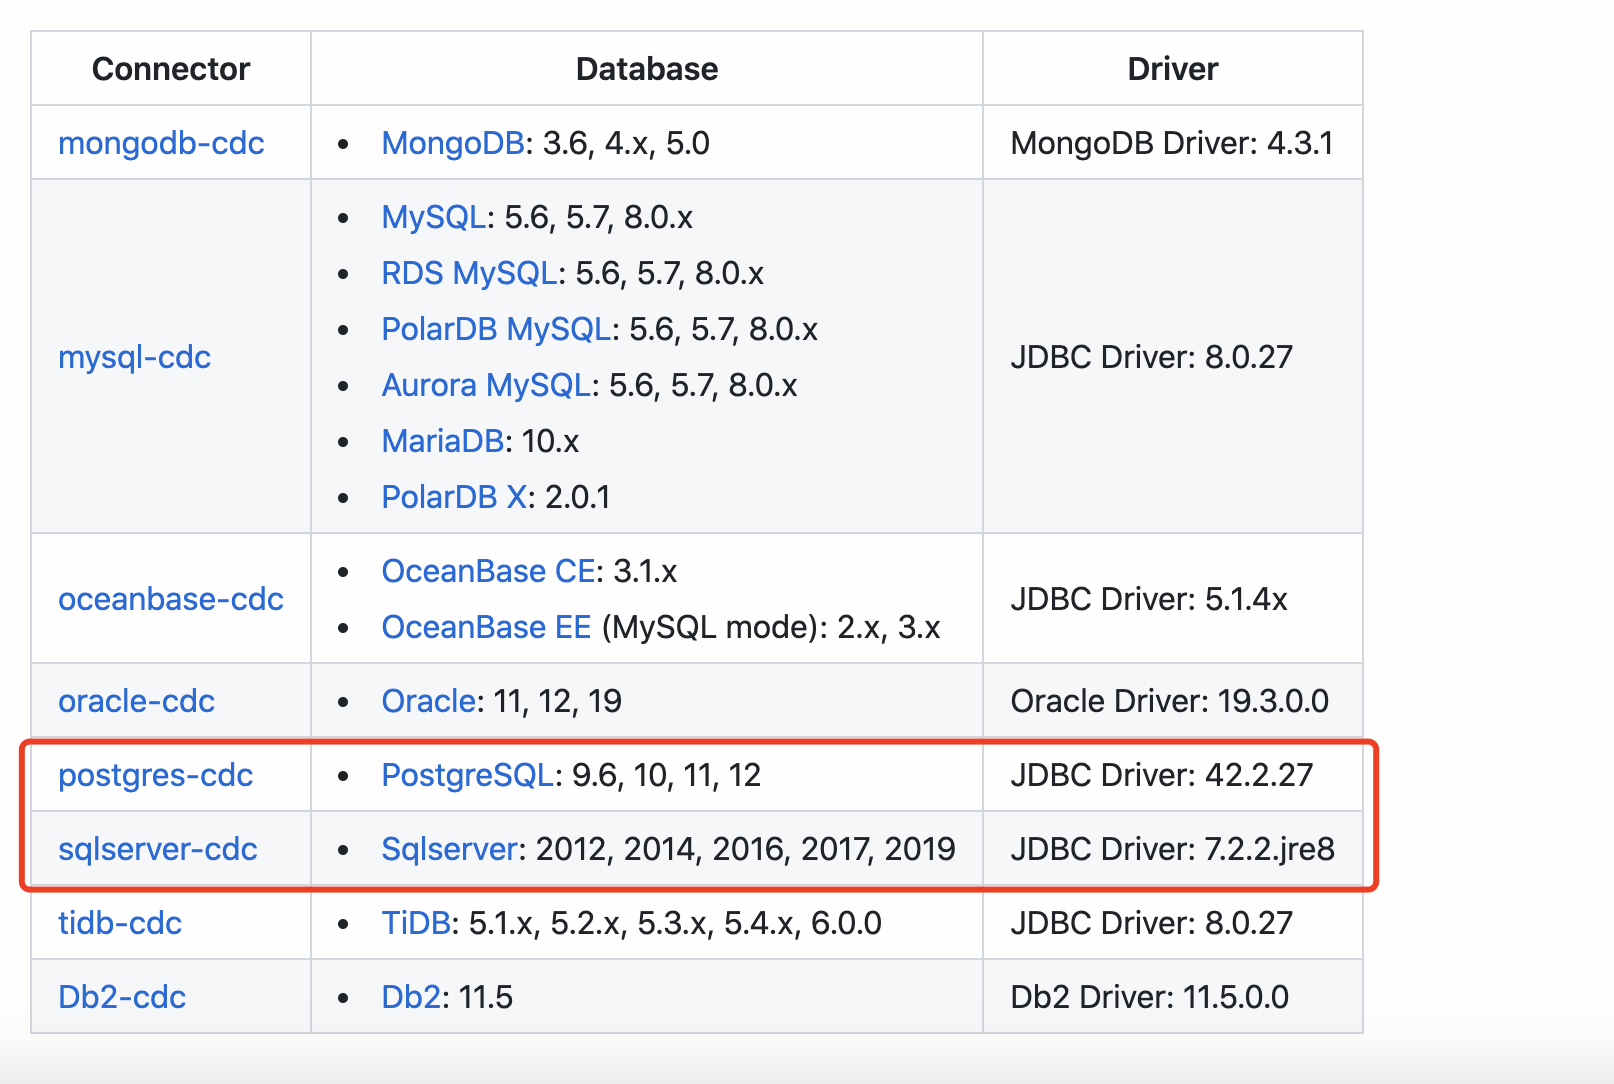The image size is (1614, 1084).
Task: Click the Connector column header
Action: point(171,69)
